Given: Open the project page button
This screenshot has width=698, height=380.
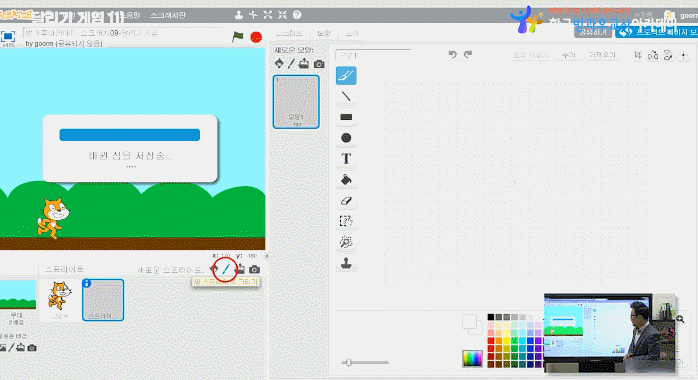Looking at the screenshot, I should pos(657,32).
